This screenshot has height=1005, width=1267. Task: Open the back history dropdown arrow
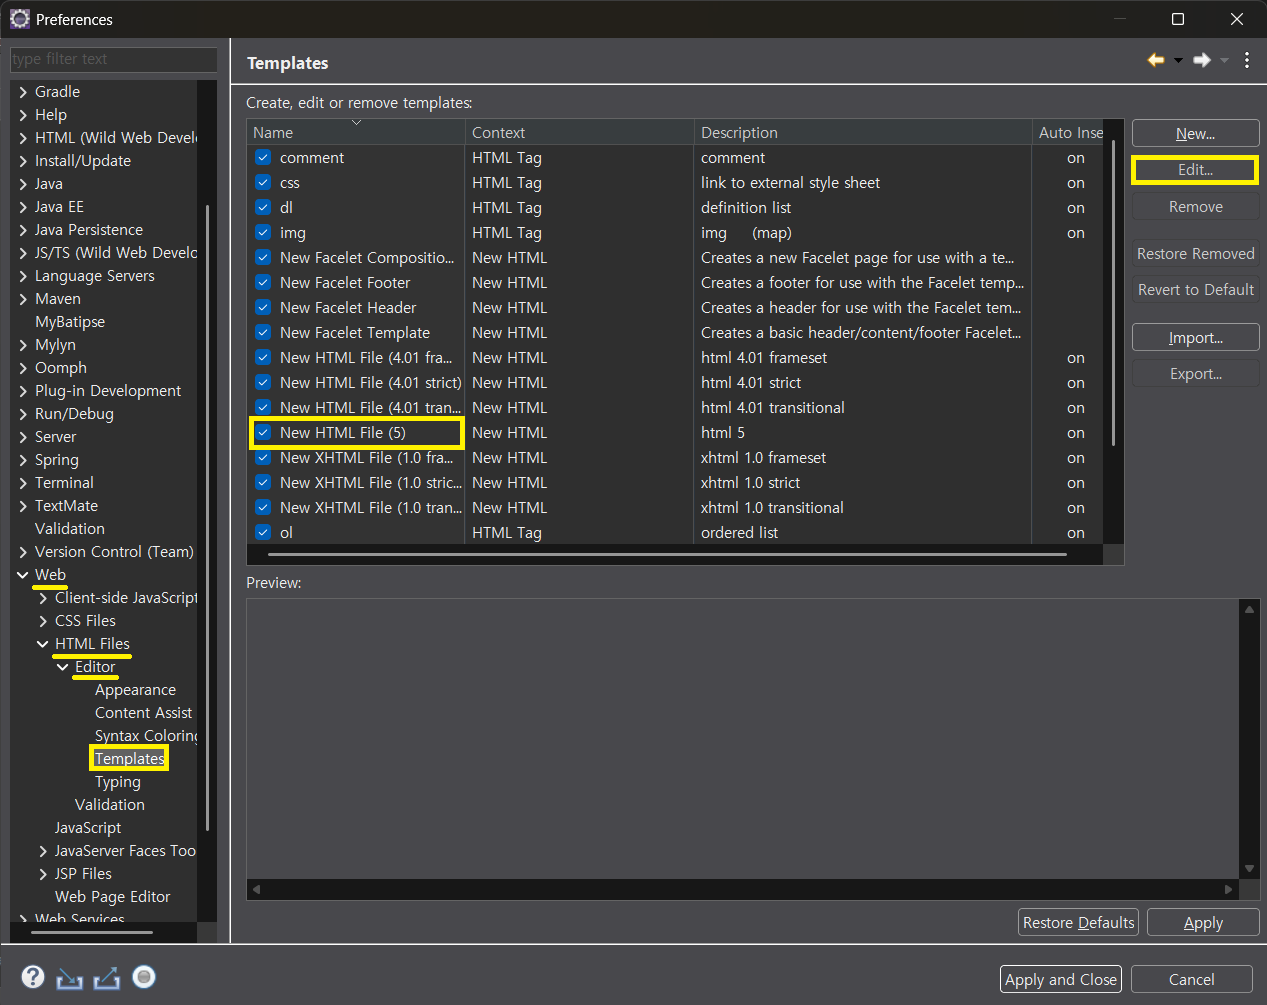(x=1178, y=61)
